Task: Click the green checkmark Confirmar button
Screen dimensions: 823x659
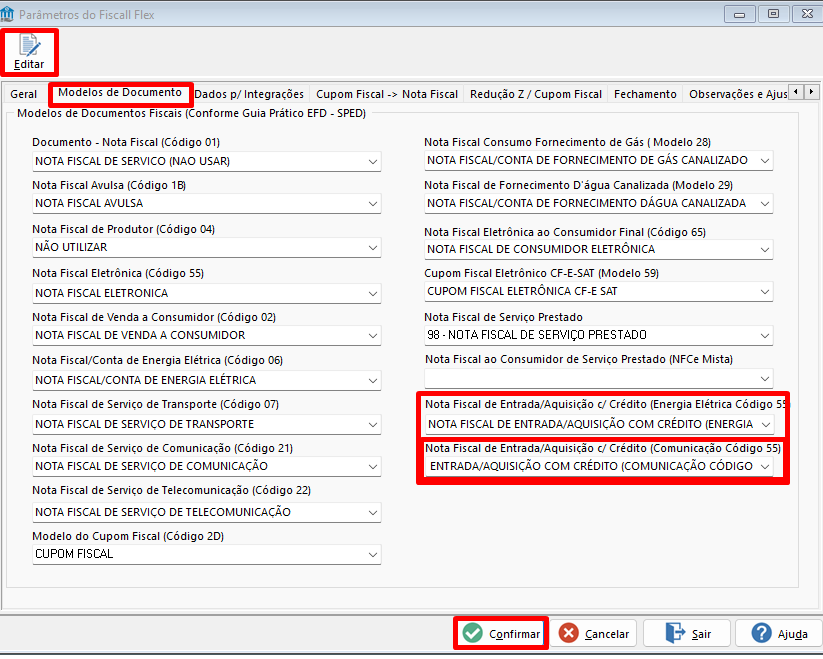Action: (x=501, y=633)
